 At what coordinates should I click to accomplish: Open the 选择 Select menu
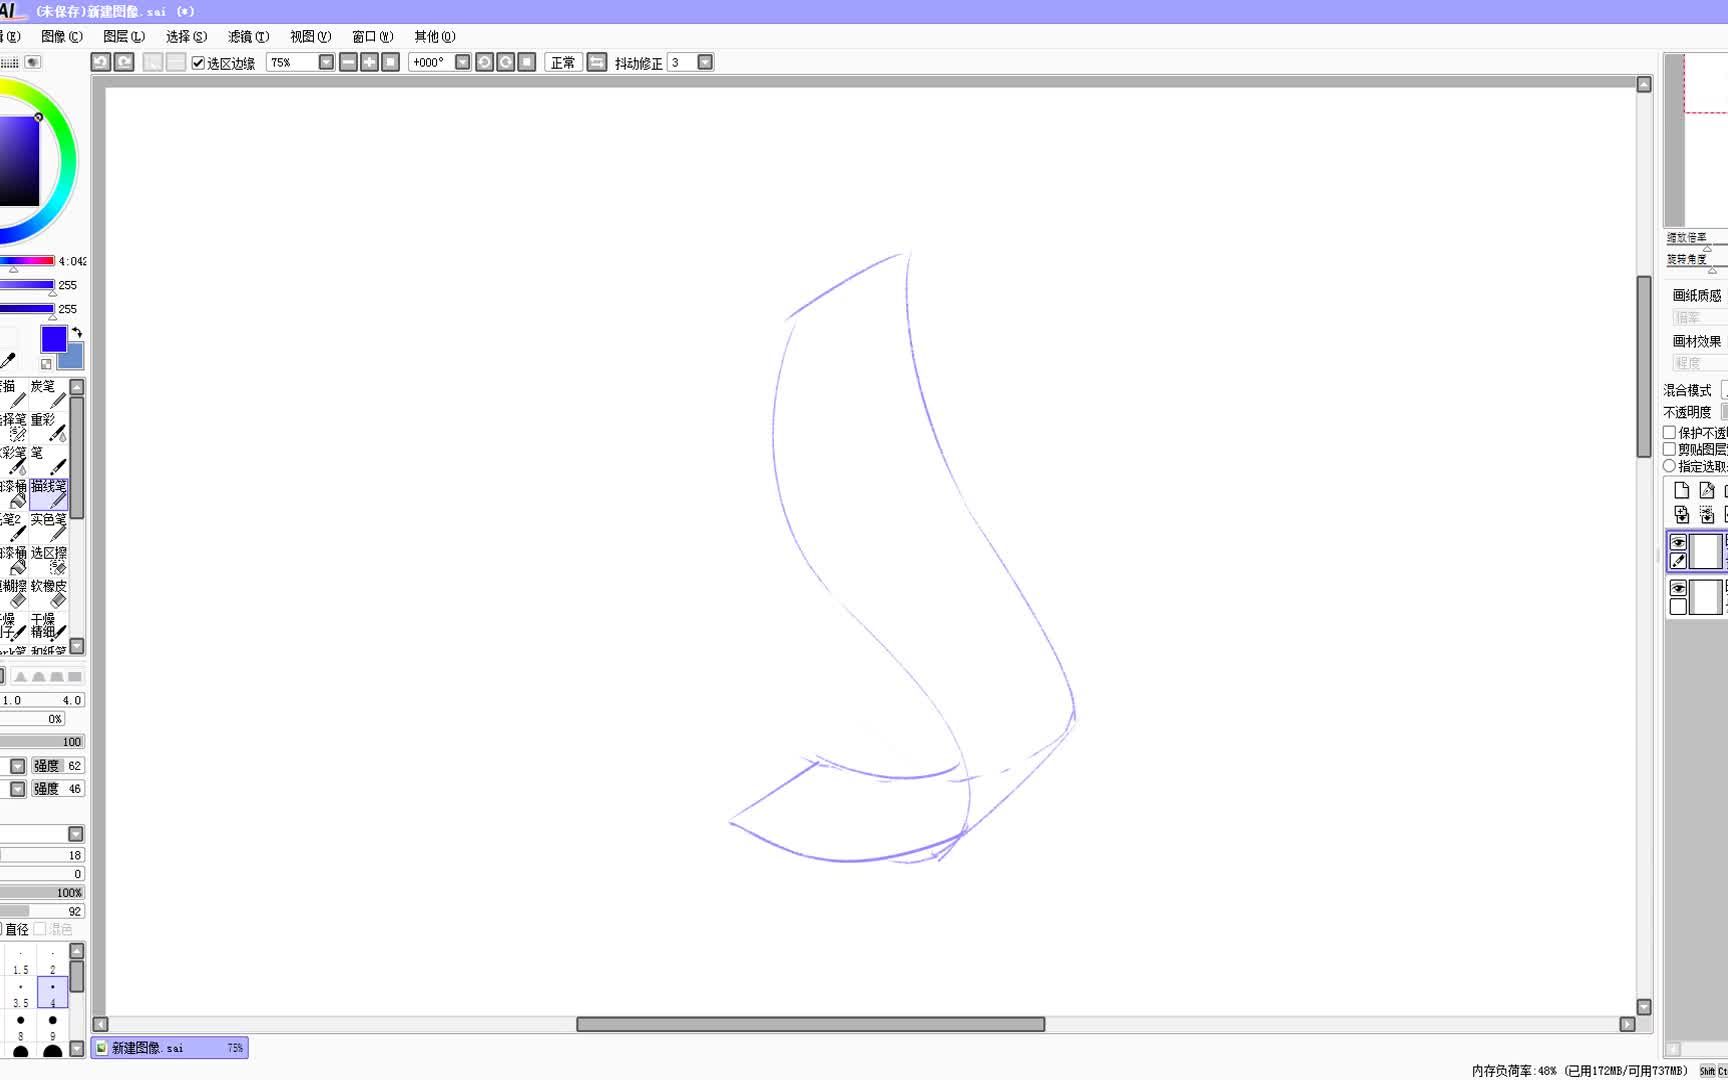point(186,36)
